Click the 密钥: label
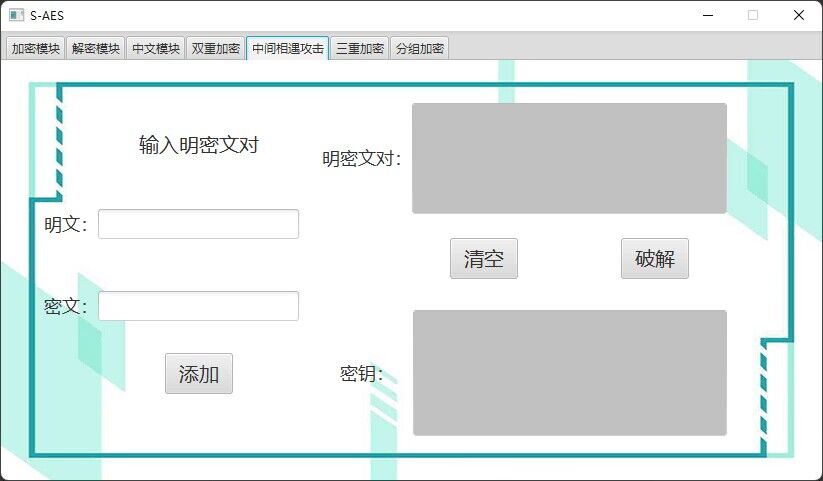Image resolution: width=823 pixels, height=481 pixels. 361,374
